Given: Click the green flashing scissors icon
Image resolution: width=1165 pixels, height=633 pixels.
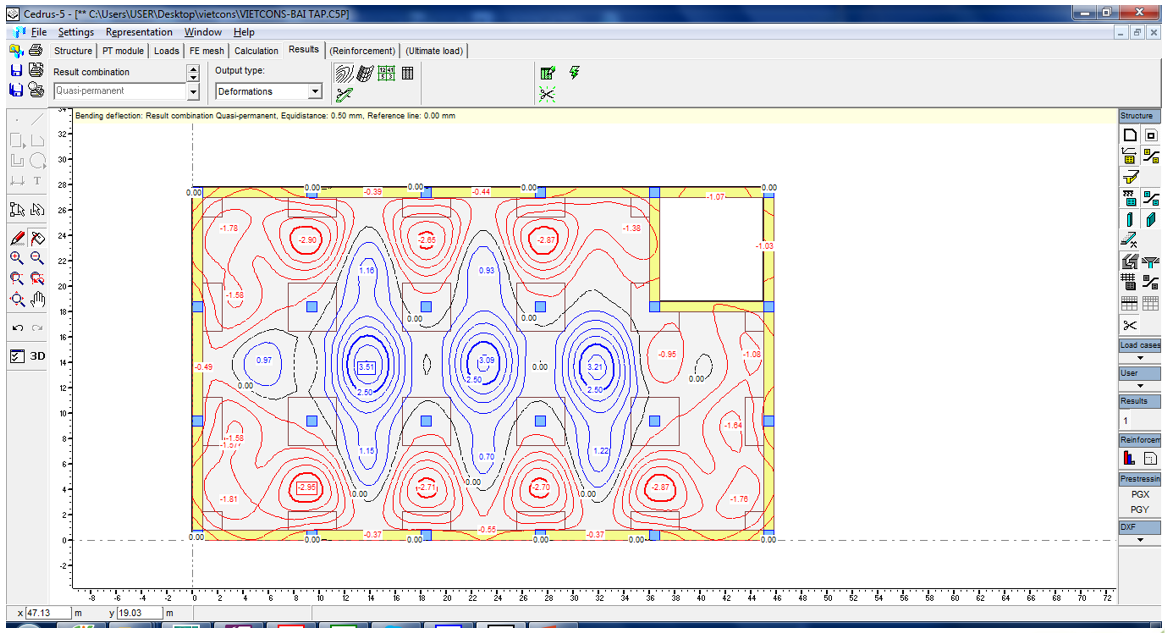Looking at the screenshot, I should [x=548, y=94].
